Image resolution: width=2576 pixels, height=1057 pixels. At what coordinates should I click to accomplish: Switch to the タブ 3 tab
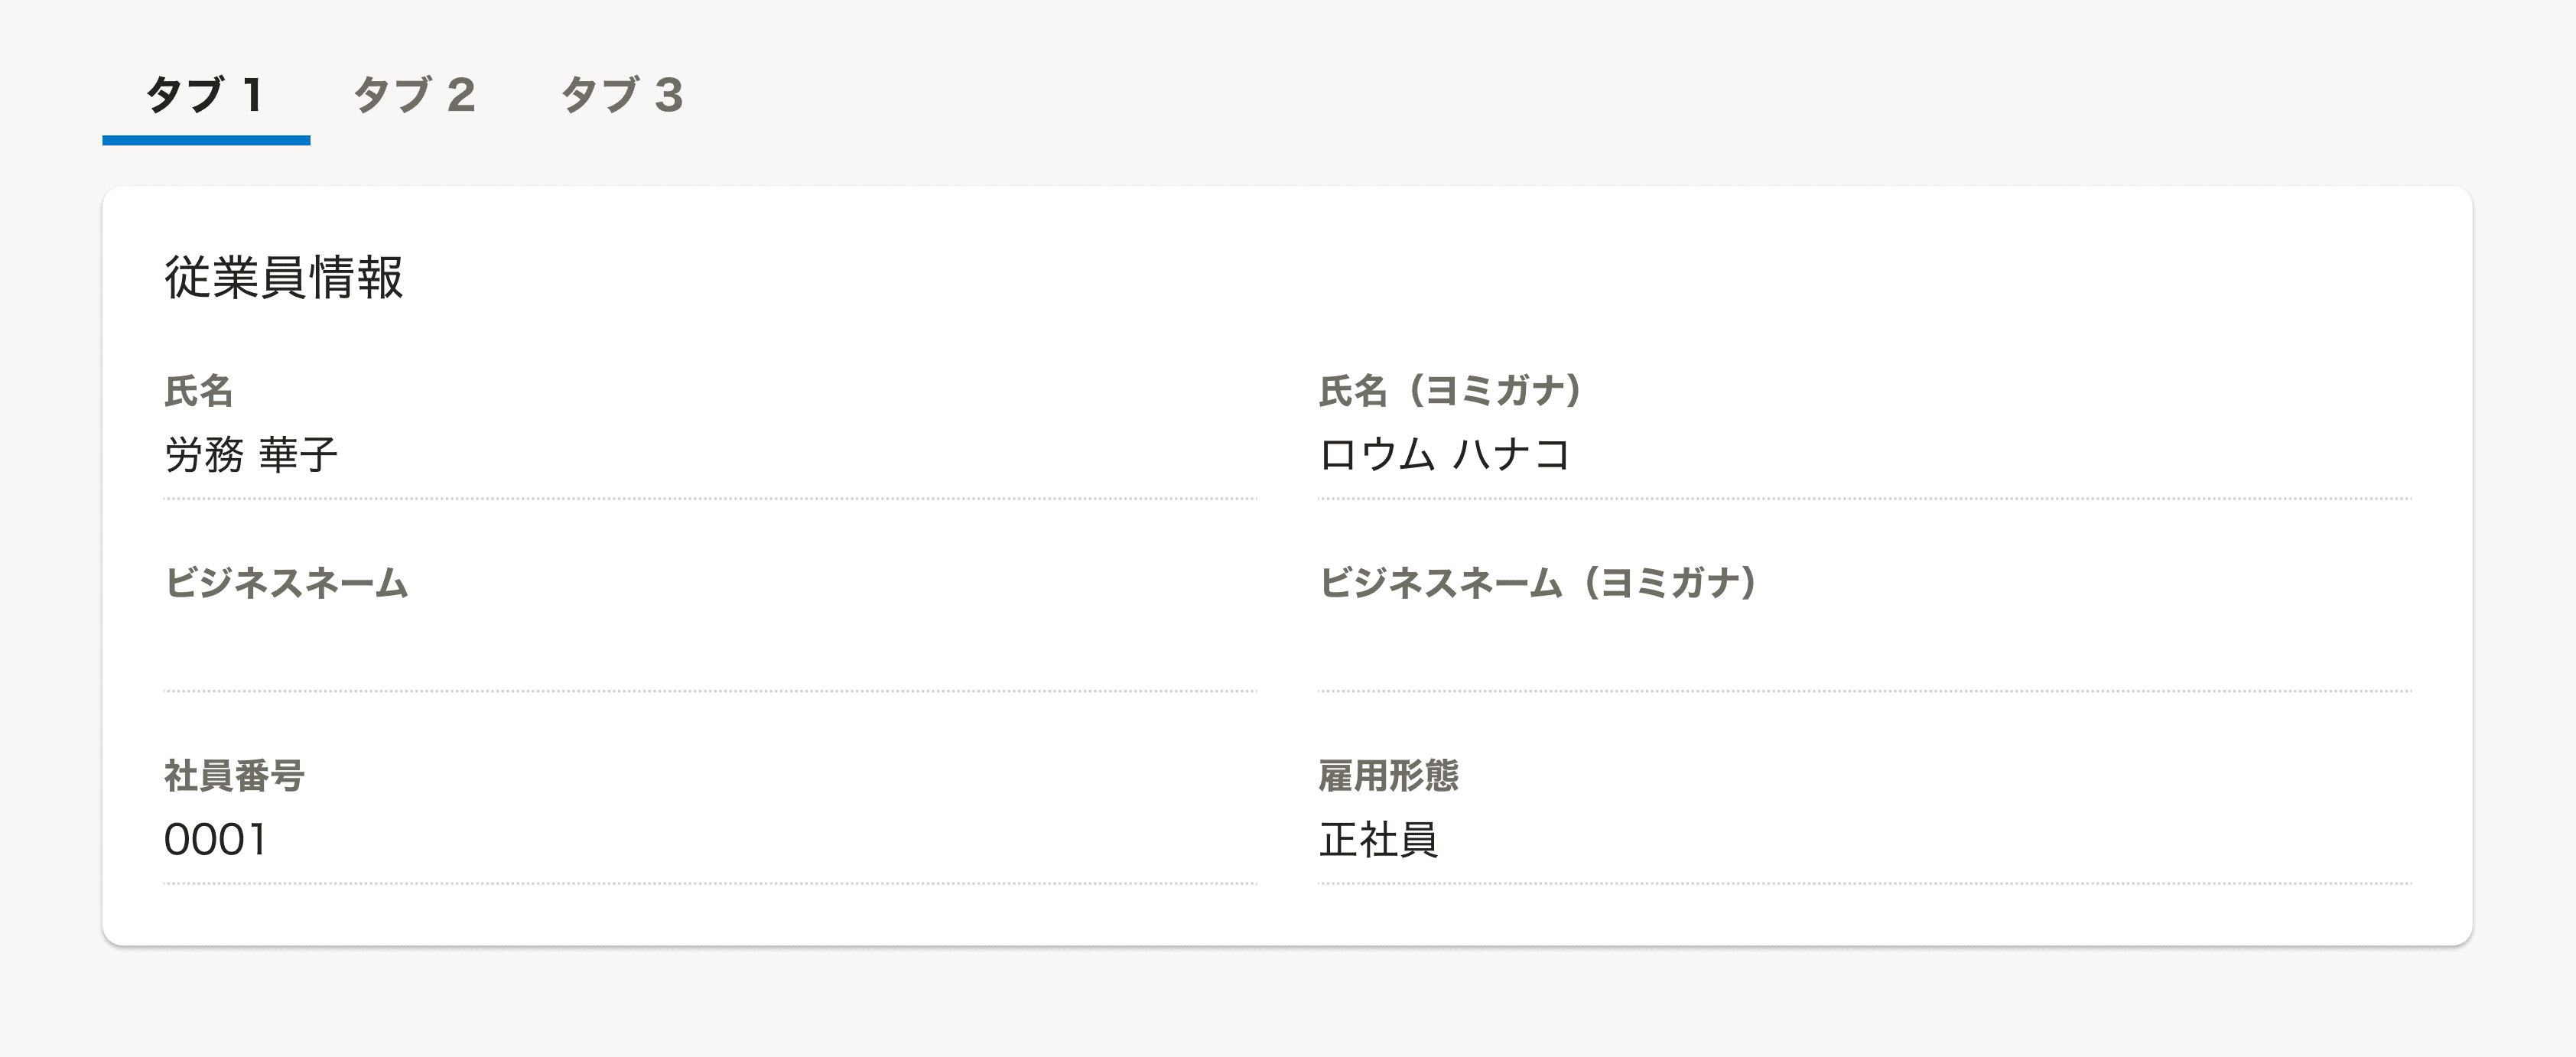pos(622,97)
